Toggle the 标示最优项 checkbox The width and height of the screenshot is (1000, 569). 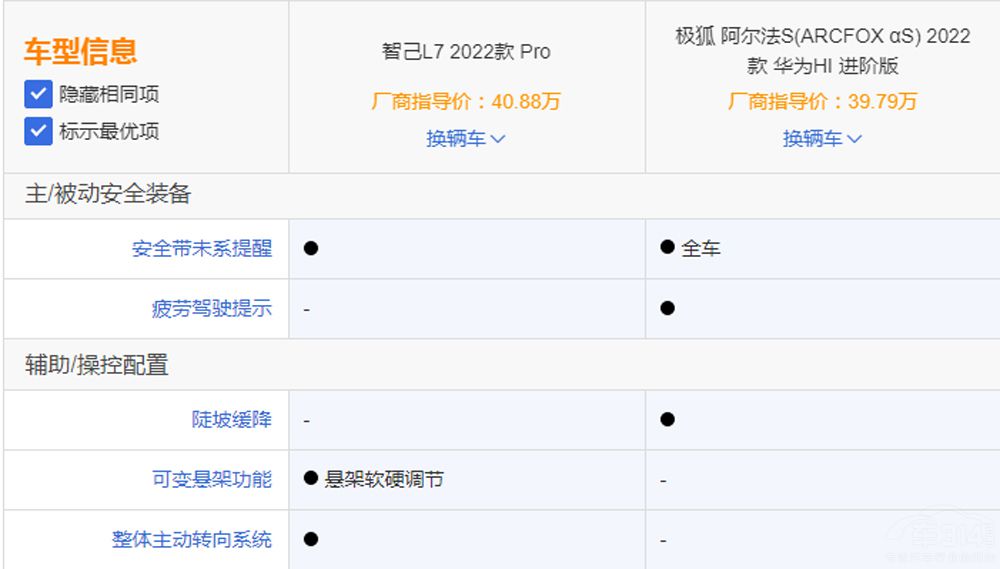tap(38, 131)
